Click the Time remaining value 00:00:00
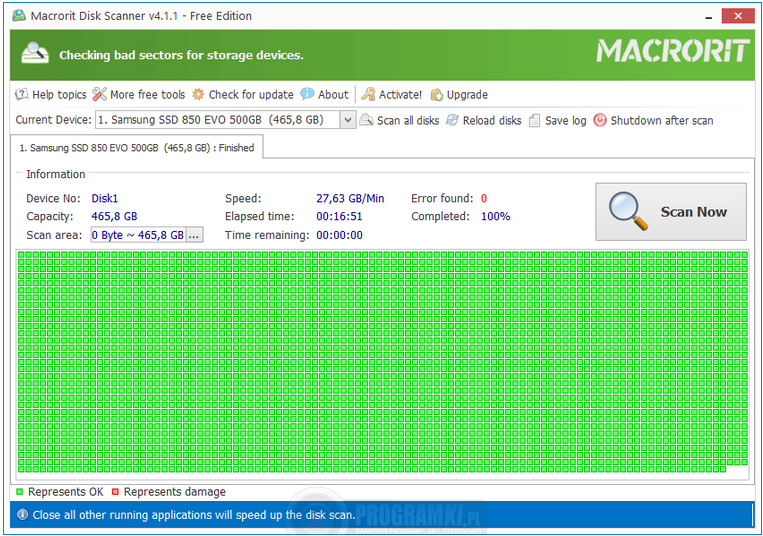This screenshot has height=536, width=763. [x=339, y=235]
